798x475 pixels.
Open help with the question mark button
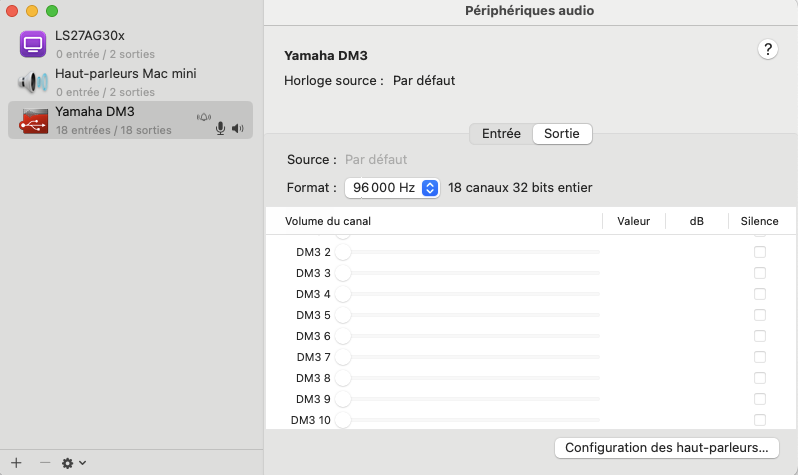point(768,49)
